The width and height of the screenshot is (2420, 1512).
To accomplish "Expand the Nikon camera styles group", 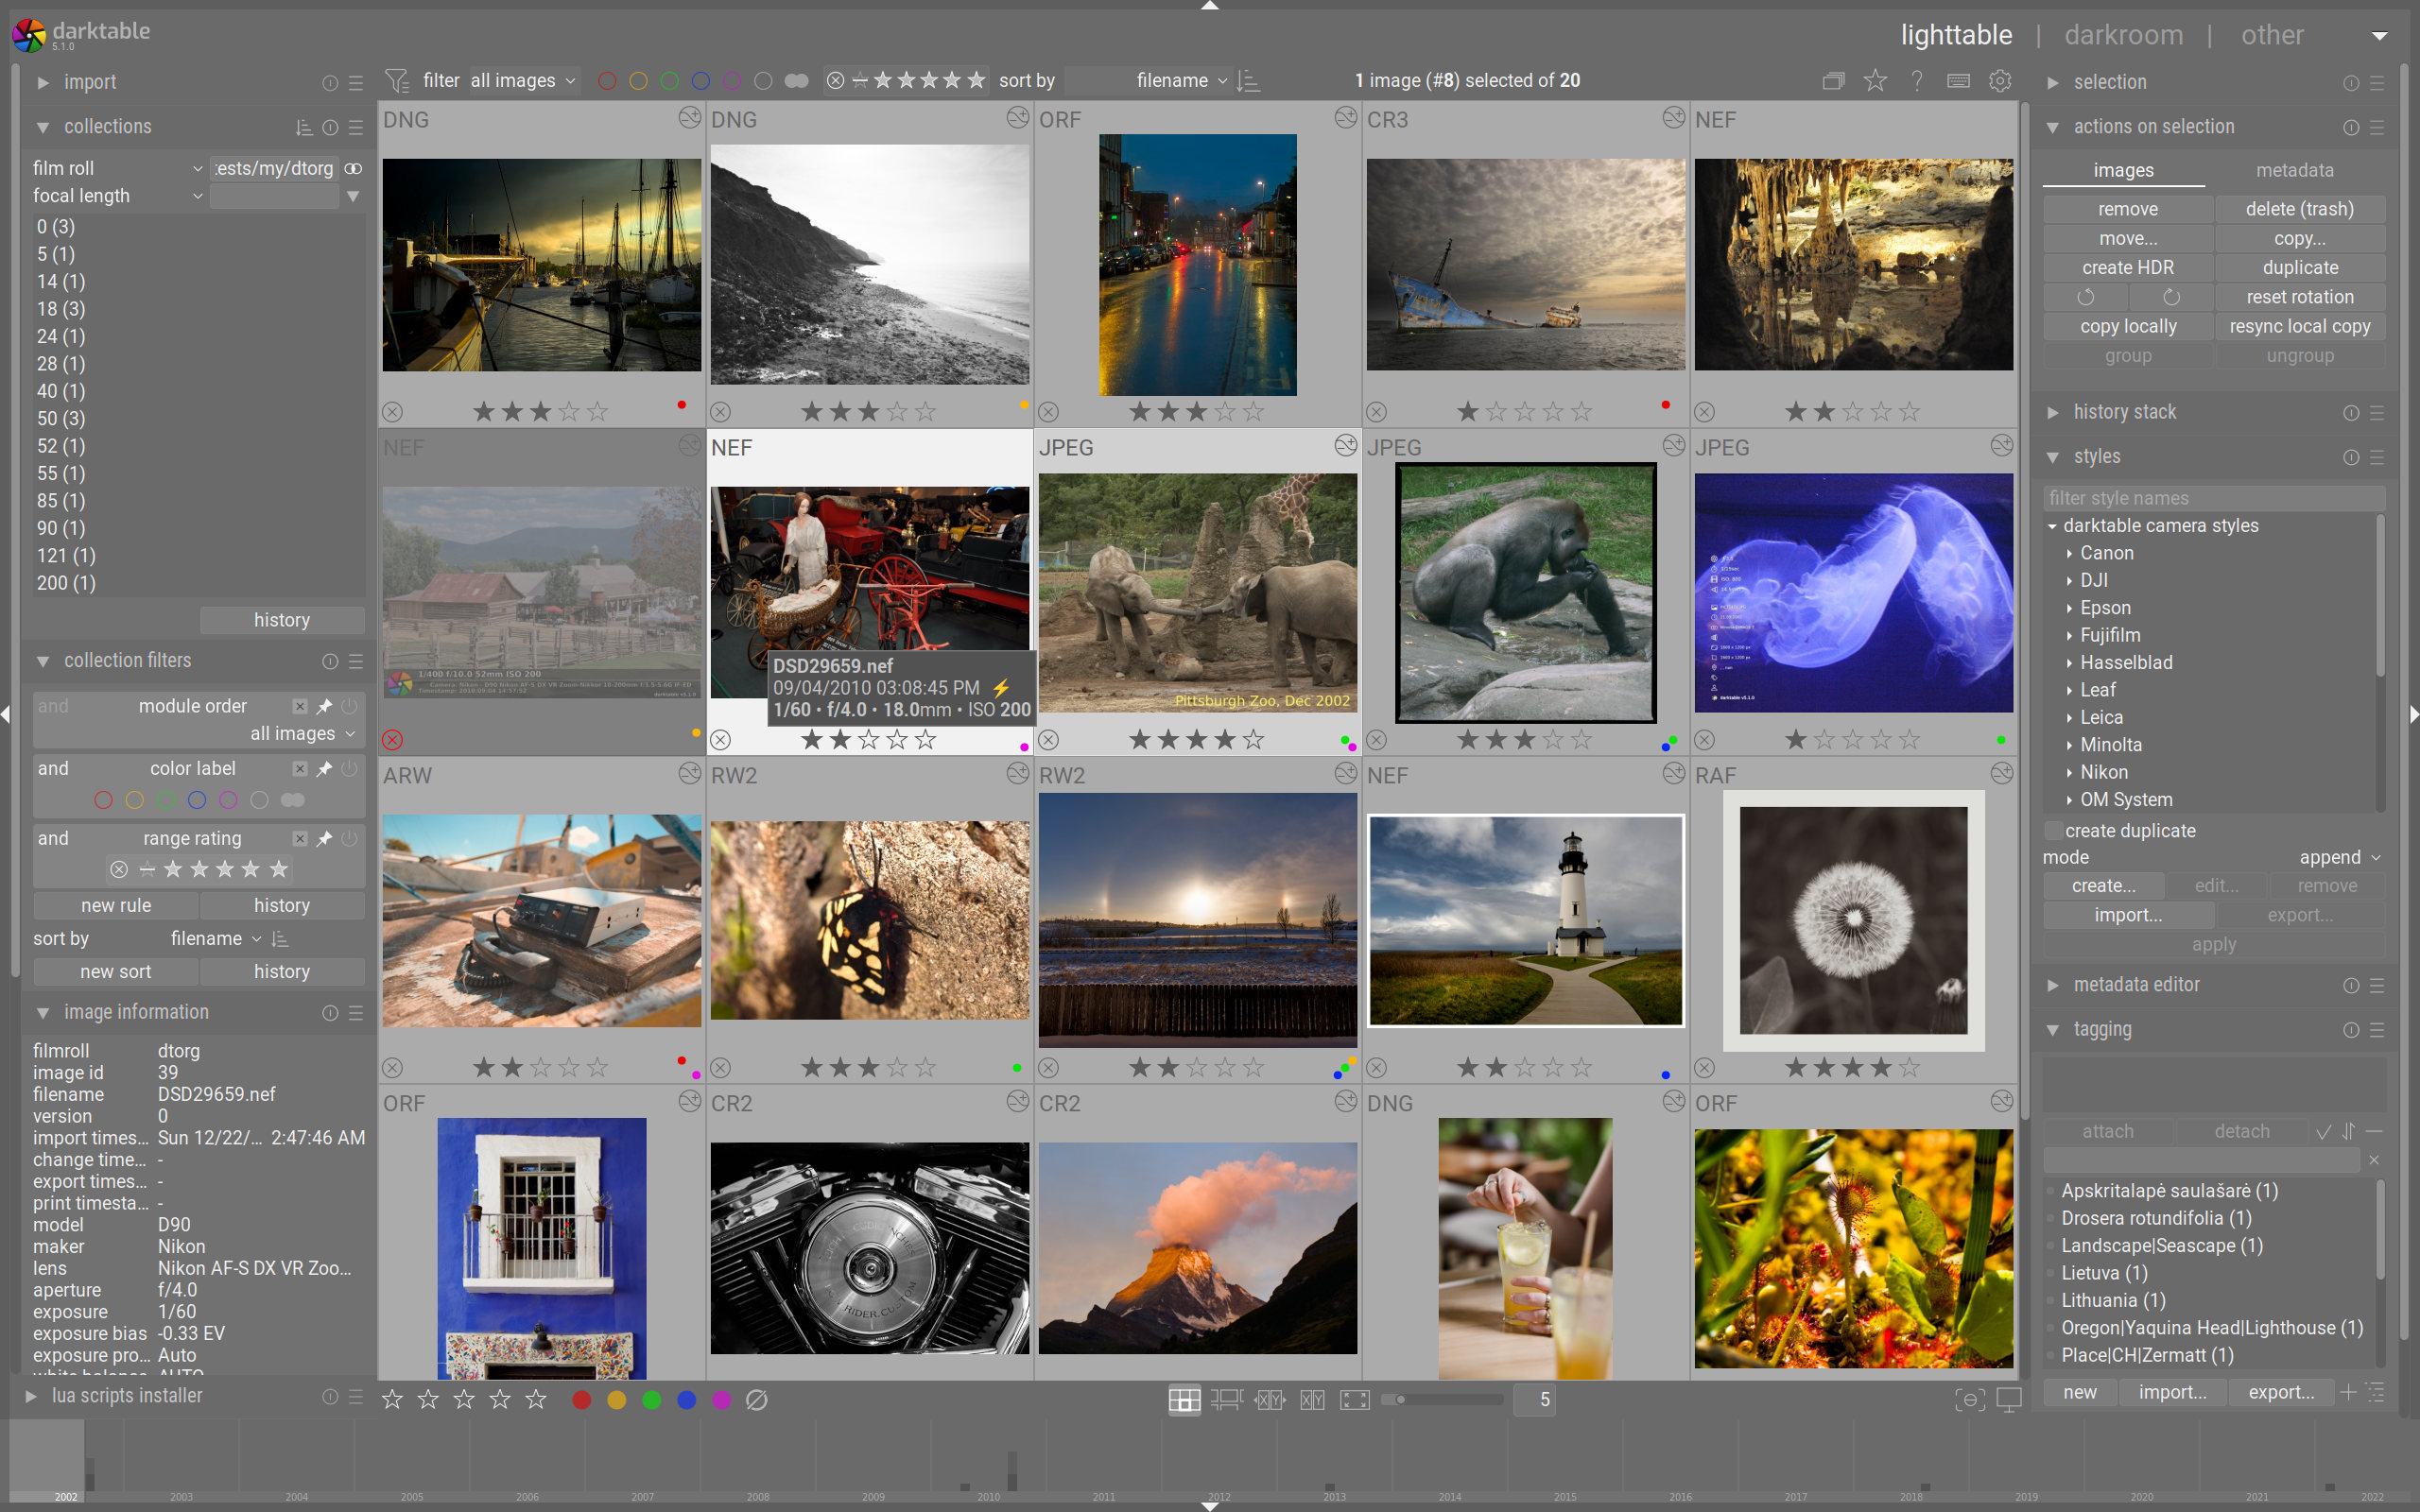I will pyautogui.click(x=2105, y=771).
